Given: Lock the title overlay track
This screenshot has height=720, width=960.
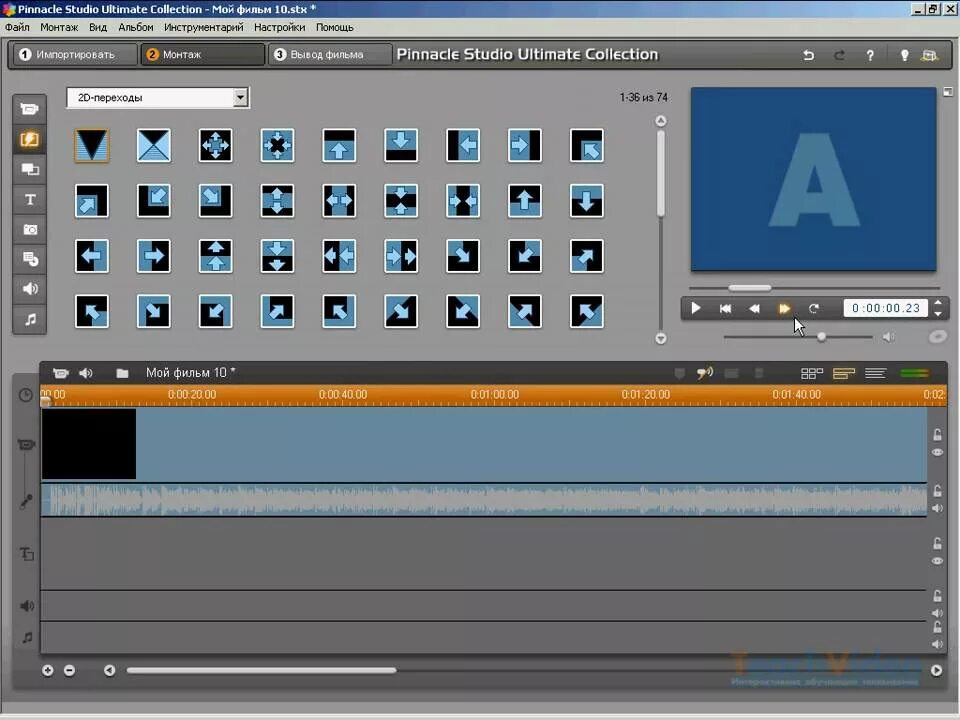Looking at the screenshot, I should (x=937, y=543).
